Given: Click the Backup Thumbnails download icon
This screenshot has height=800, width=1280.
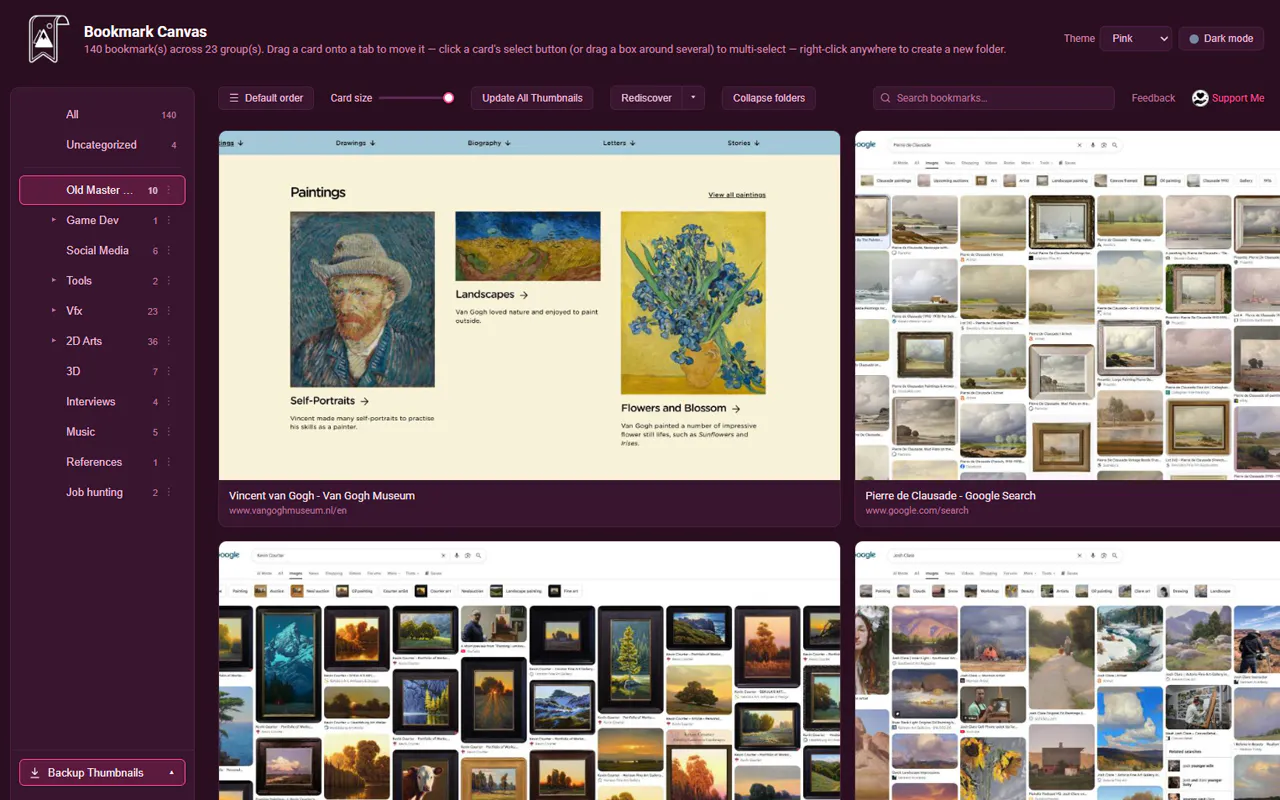Looking at the screenshot, I should tap(35, 773).
